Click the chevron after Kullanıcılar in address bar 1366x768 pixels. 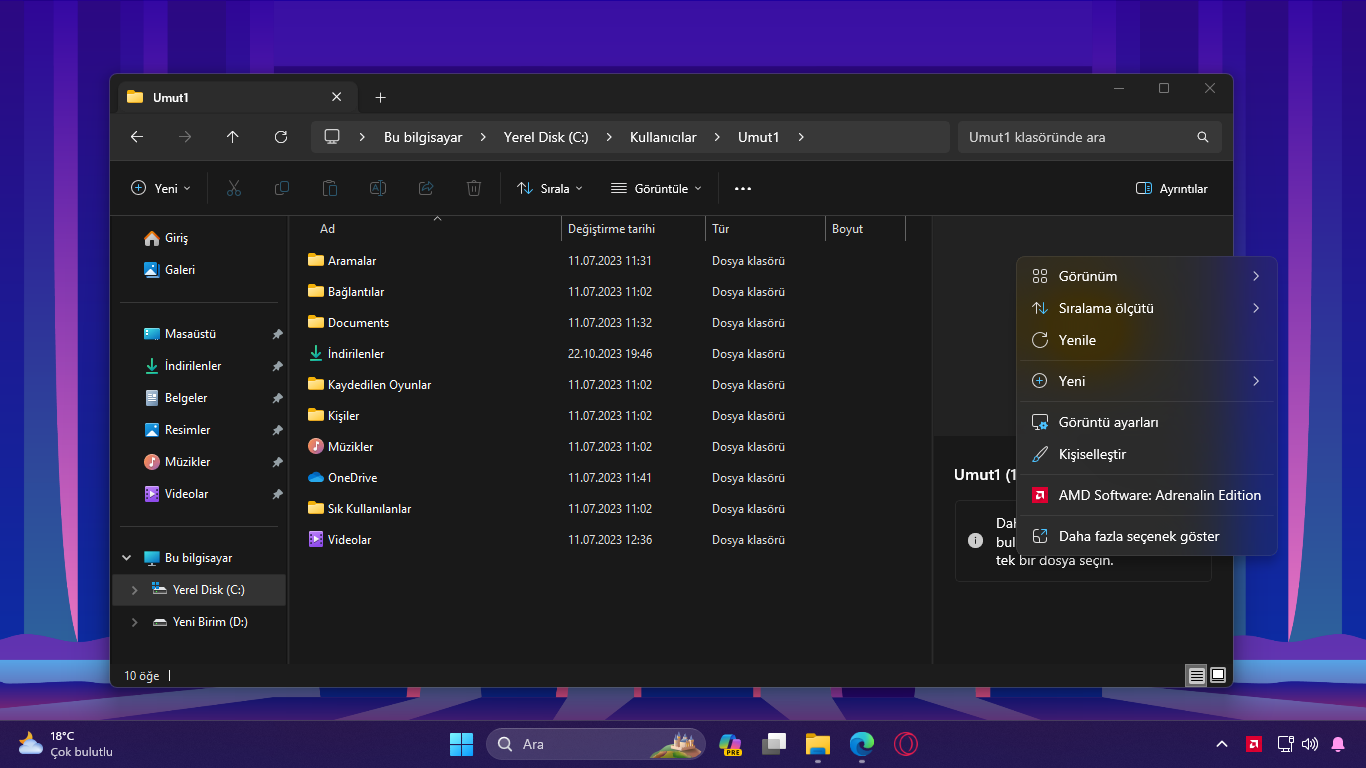[x=717, y=137]
